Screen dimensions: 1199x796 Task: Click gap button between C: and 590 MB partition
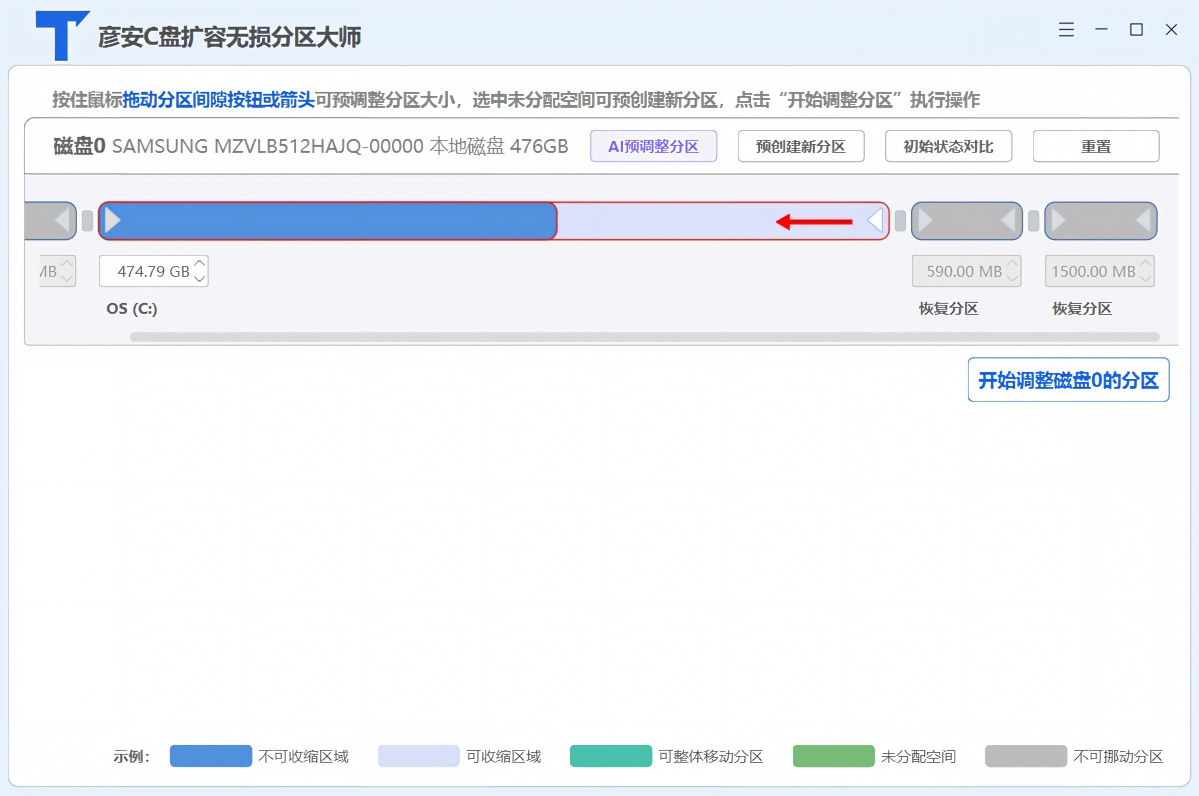pyautogui.click(x=900, y=221)
